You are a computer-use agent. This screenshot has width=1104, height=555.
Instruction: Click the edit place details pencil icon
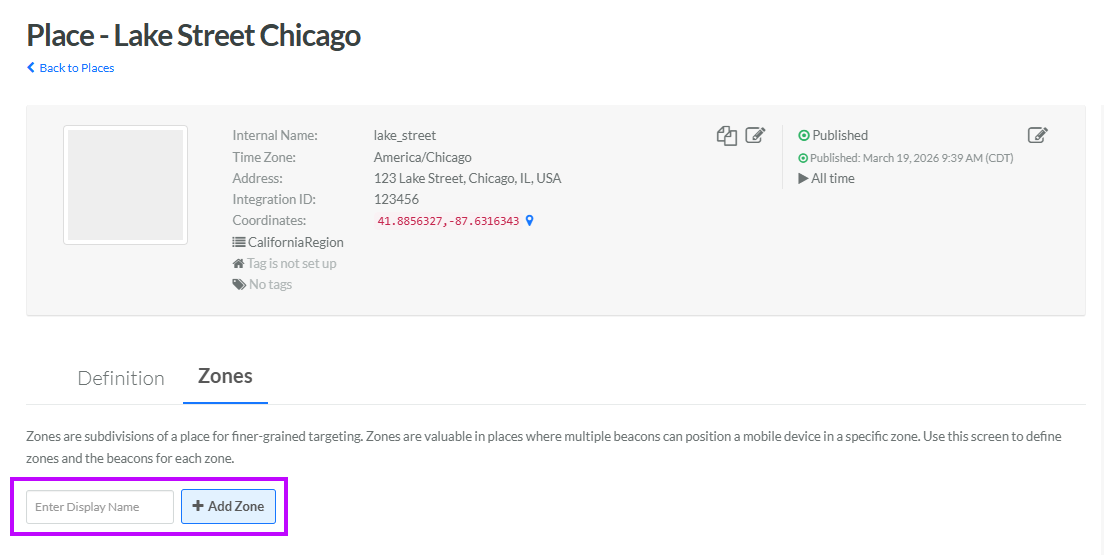(x=756, y=135)
